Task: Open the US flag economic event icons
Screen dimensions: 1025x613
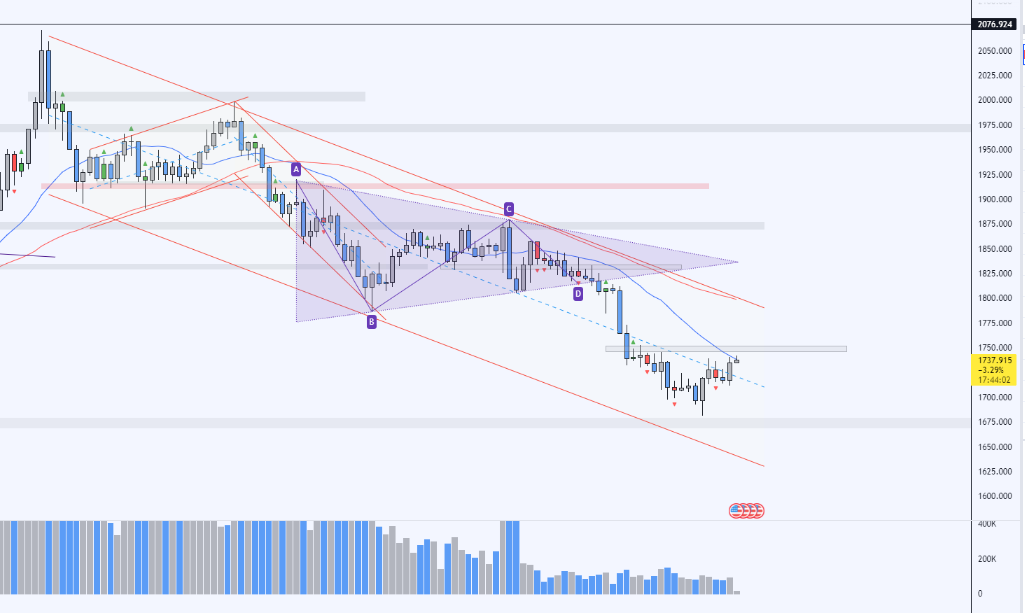Action: (746, 510)
